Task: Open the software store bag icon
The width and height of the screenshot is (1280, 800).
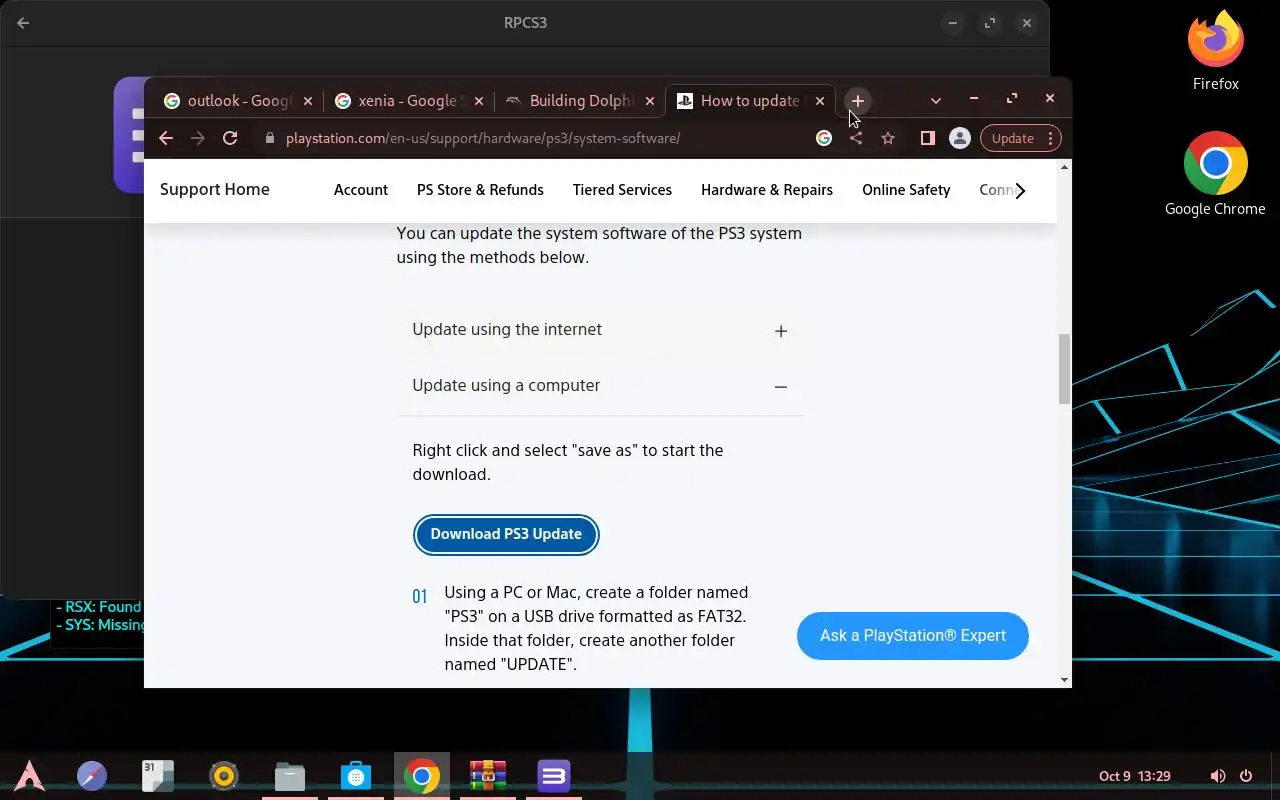Action: click(x=356, y=776)
